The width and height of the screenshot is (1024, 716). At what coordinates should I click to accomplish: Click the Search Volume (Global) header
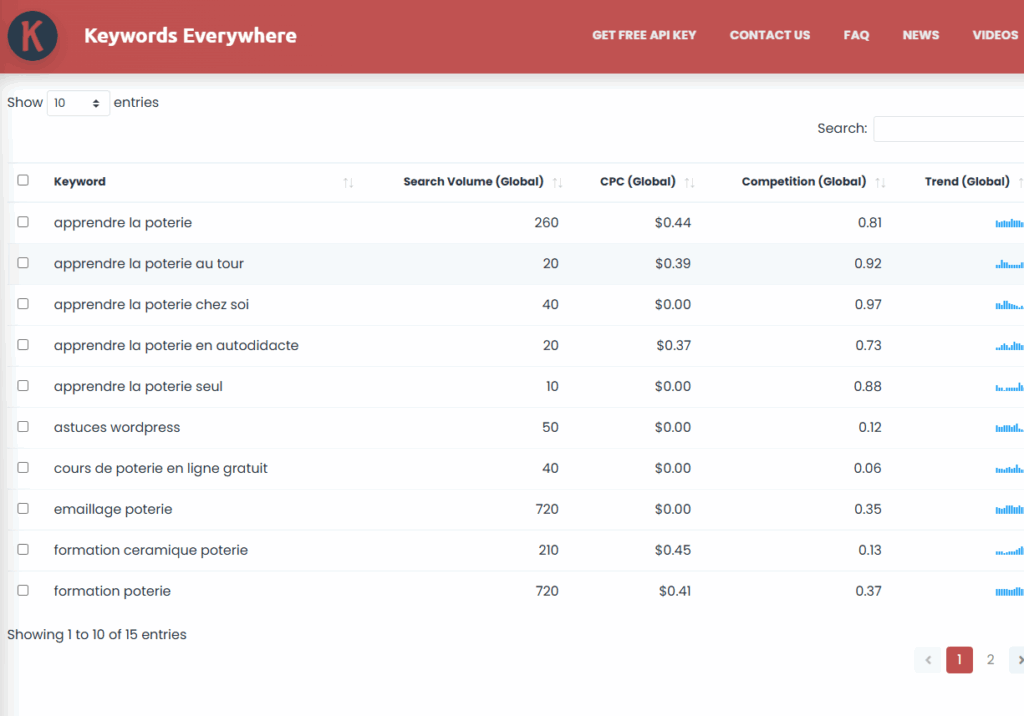point(473,182)
